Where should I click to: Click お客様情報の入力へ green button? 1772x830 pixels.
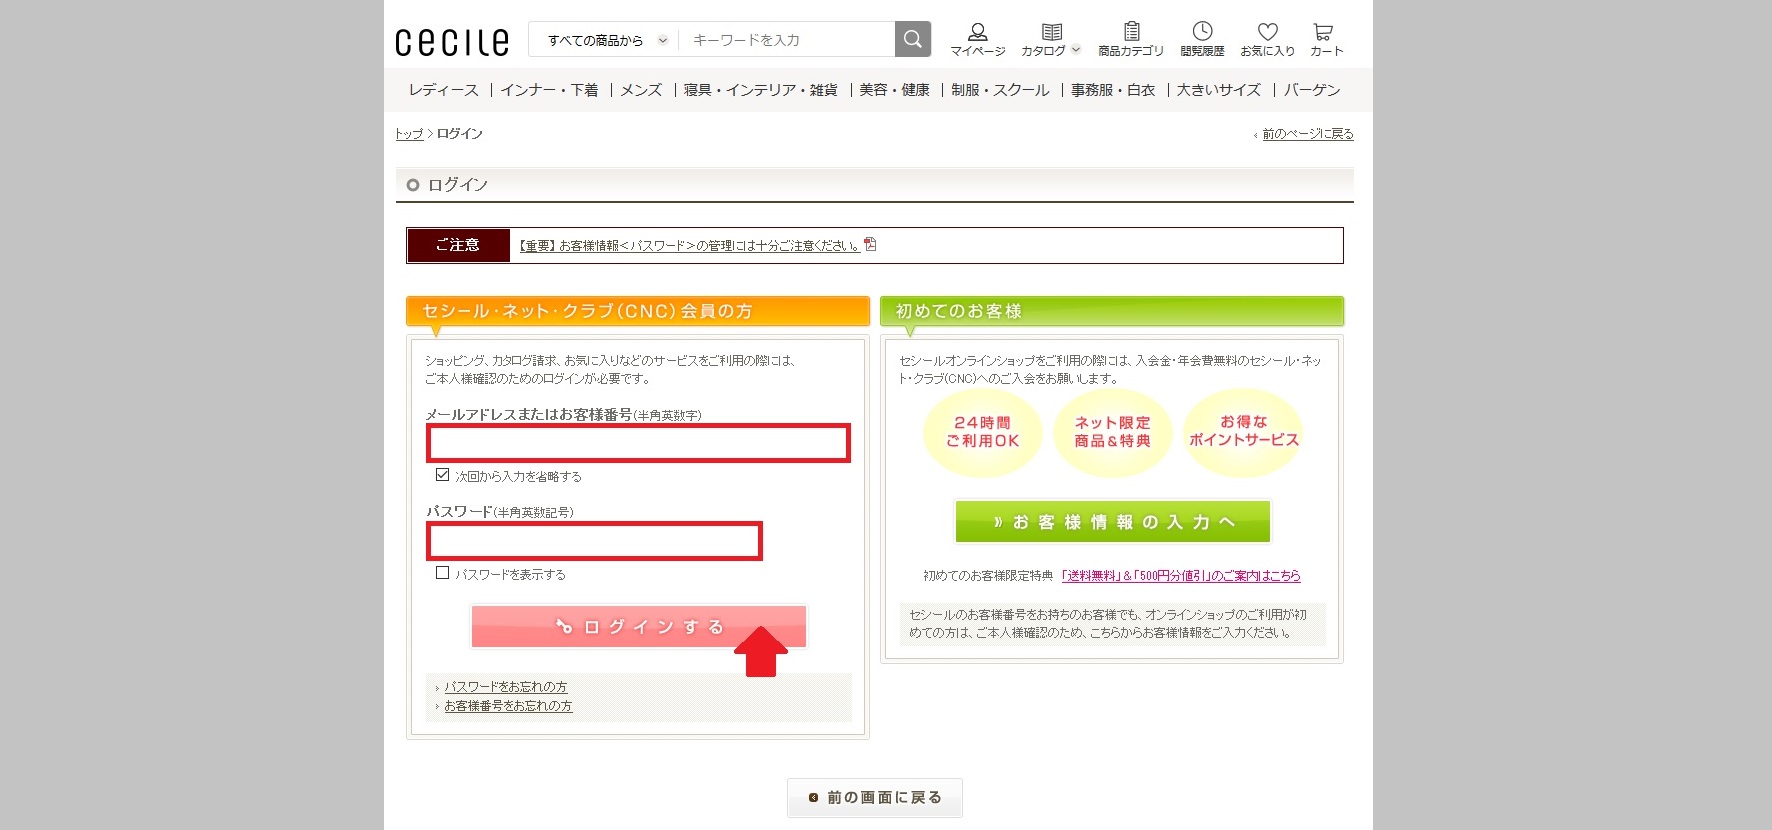coord(1112,522)
